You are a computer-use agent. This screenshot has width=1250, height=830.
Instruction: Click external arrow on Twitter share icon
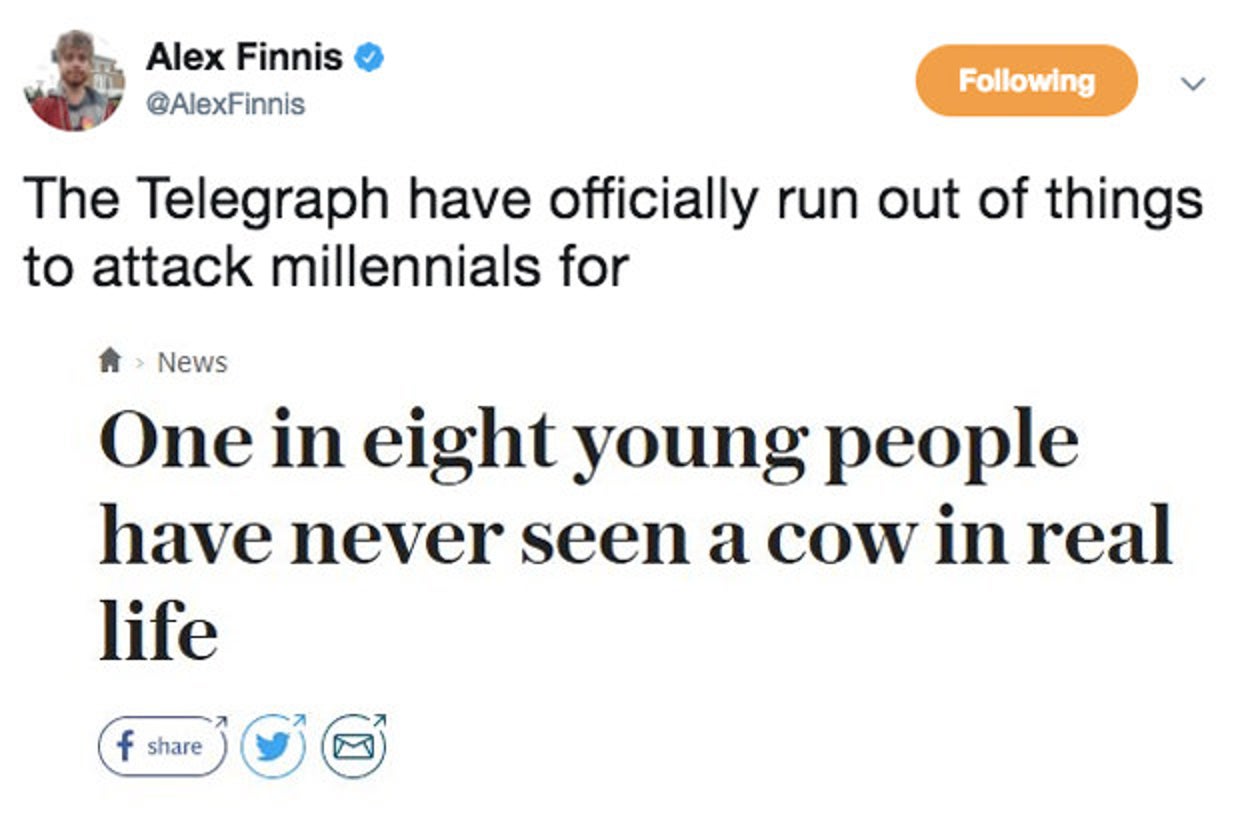[301, 720]
